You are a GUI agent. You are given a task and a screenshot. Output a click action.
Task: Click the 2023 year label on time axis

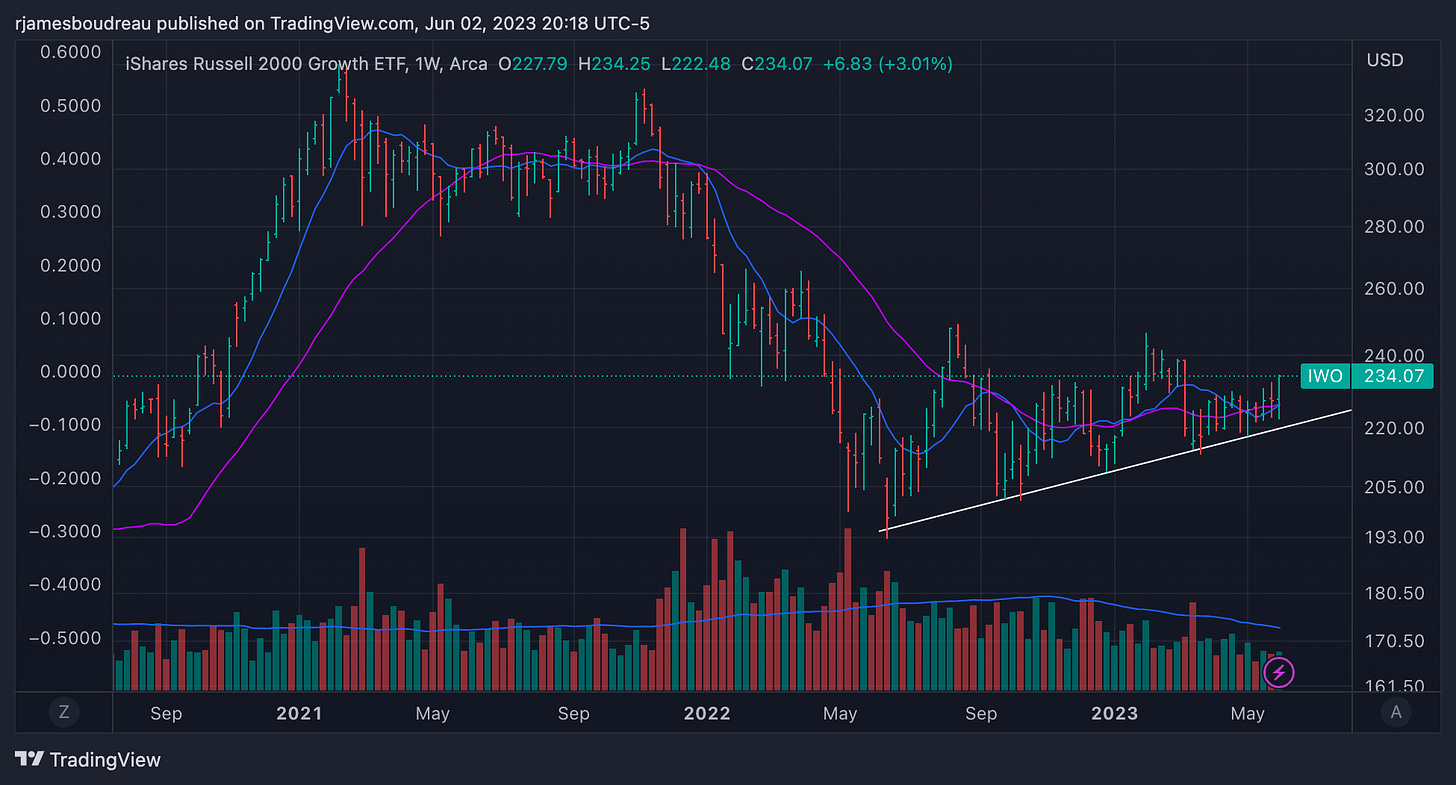[x=1114, y=713]
